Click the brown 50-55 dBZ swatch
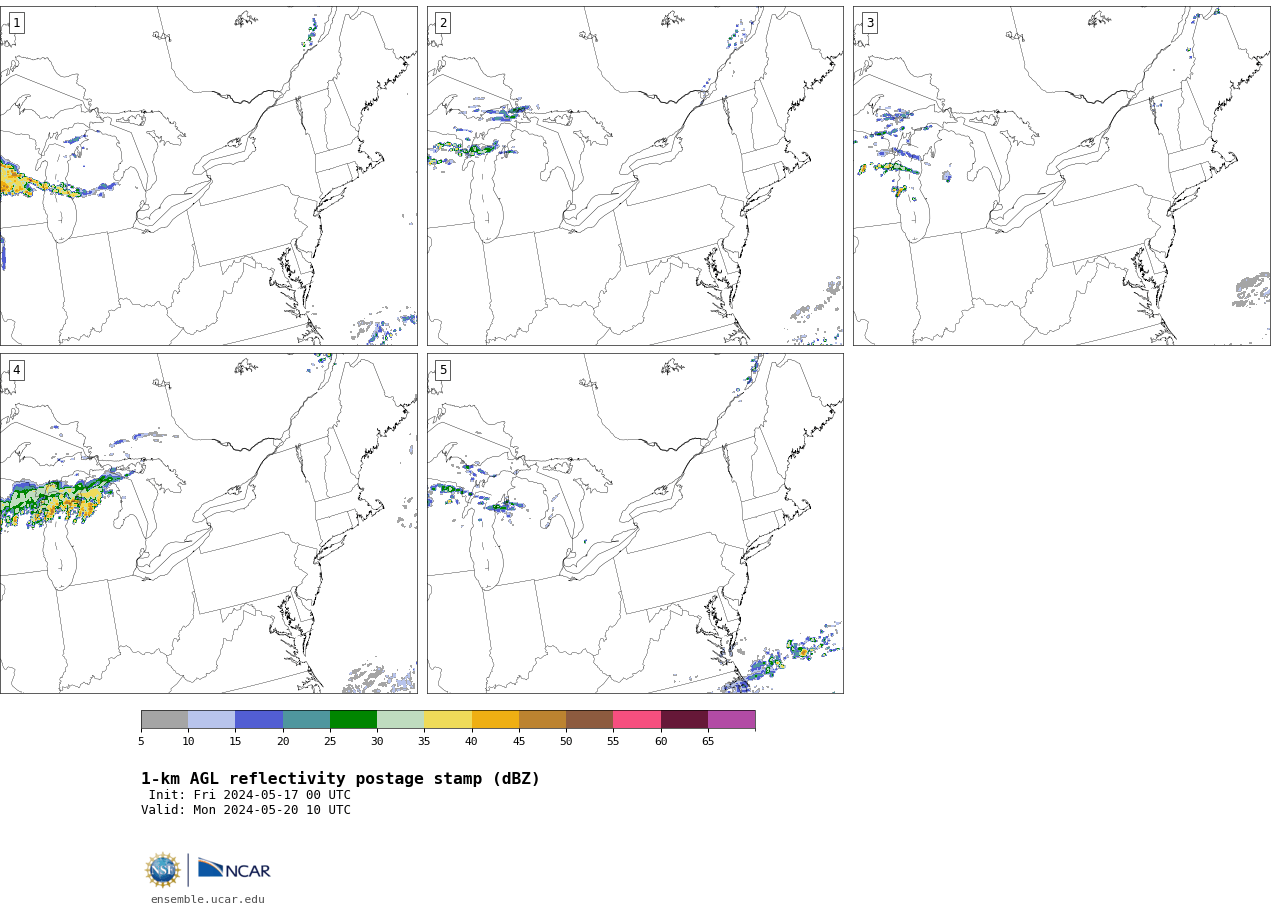Viewport: 1280px width, 910px height. click(x=590, y=720)
